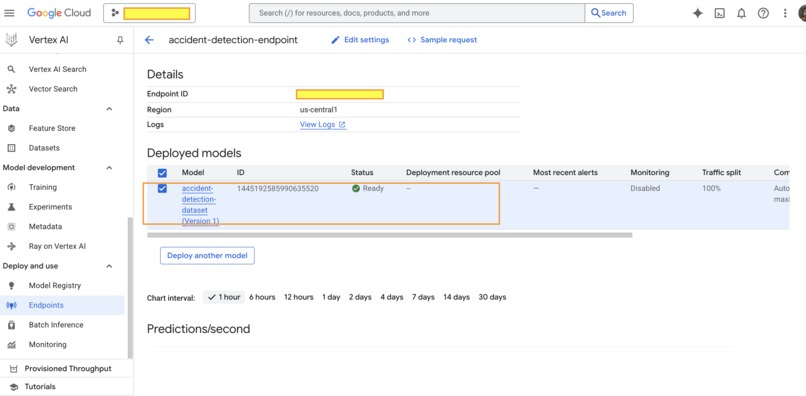Collapse the Deploy and use section
The height and width of the screenshot is (396, 806).
[109, 266]
